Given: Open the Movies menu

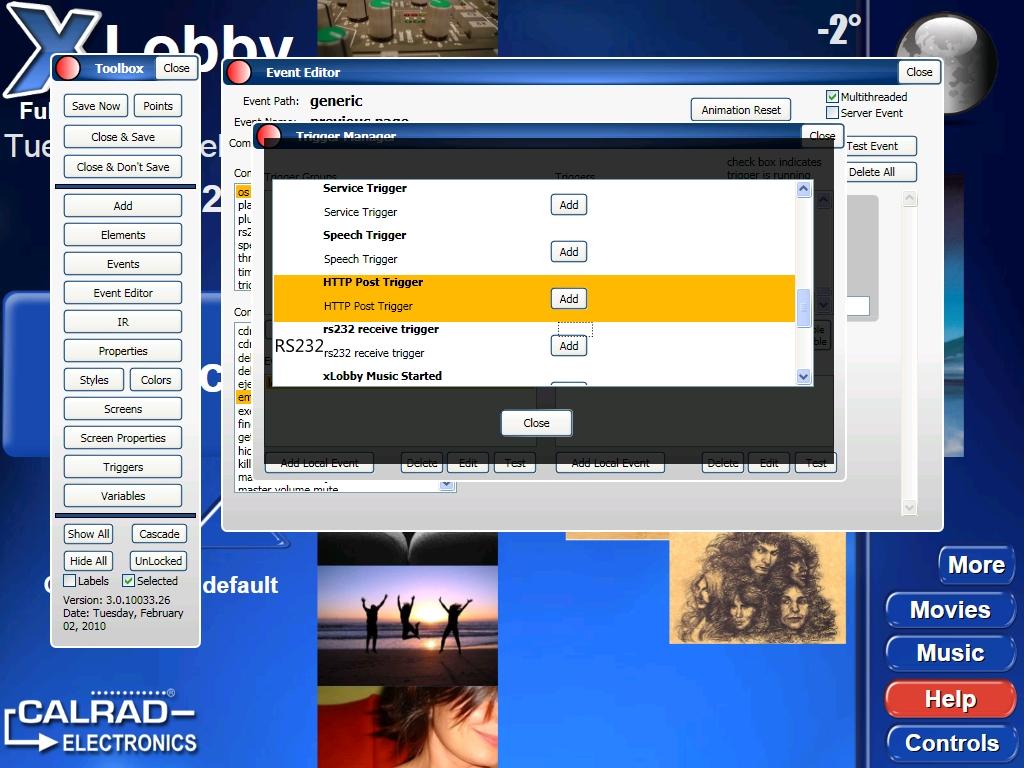Looking at the screenshot, I should (950, 610).
